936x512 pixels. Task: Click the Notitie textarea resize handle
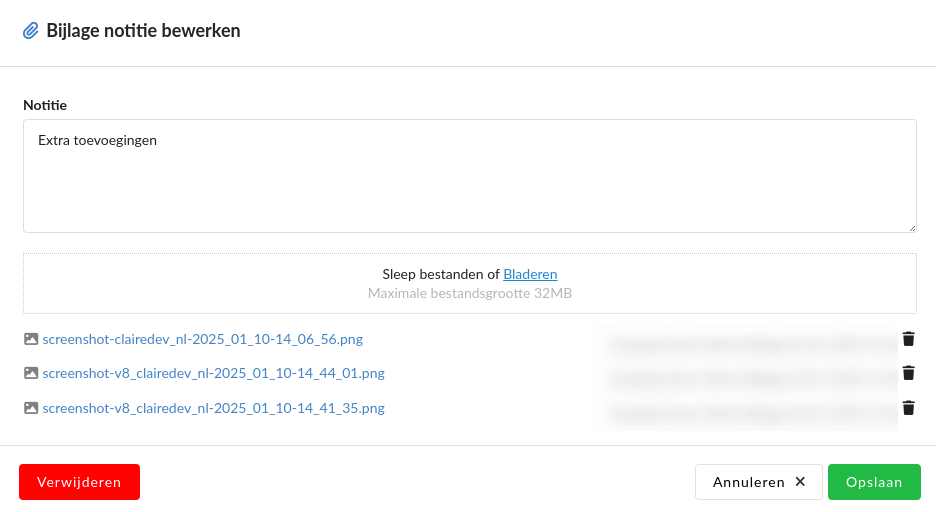click(911, 227)
